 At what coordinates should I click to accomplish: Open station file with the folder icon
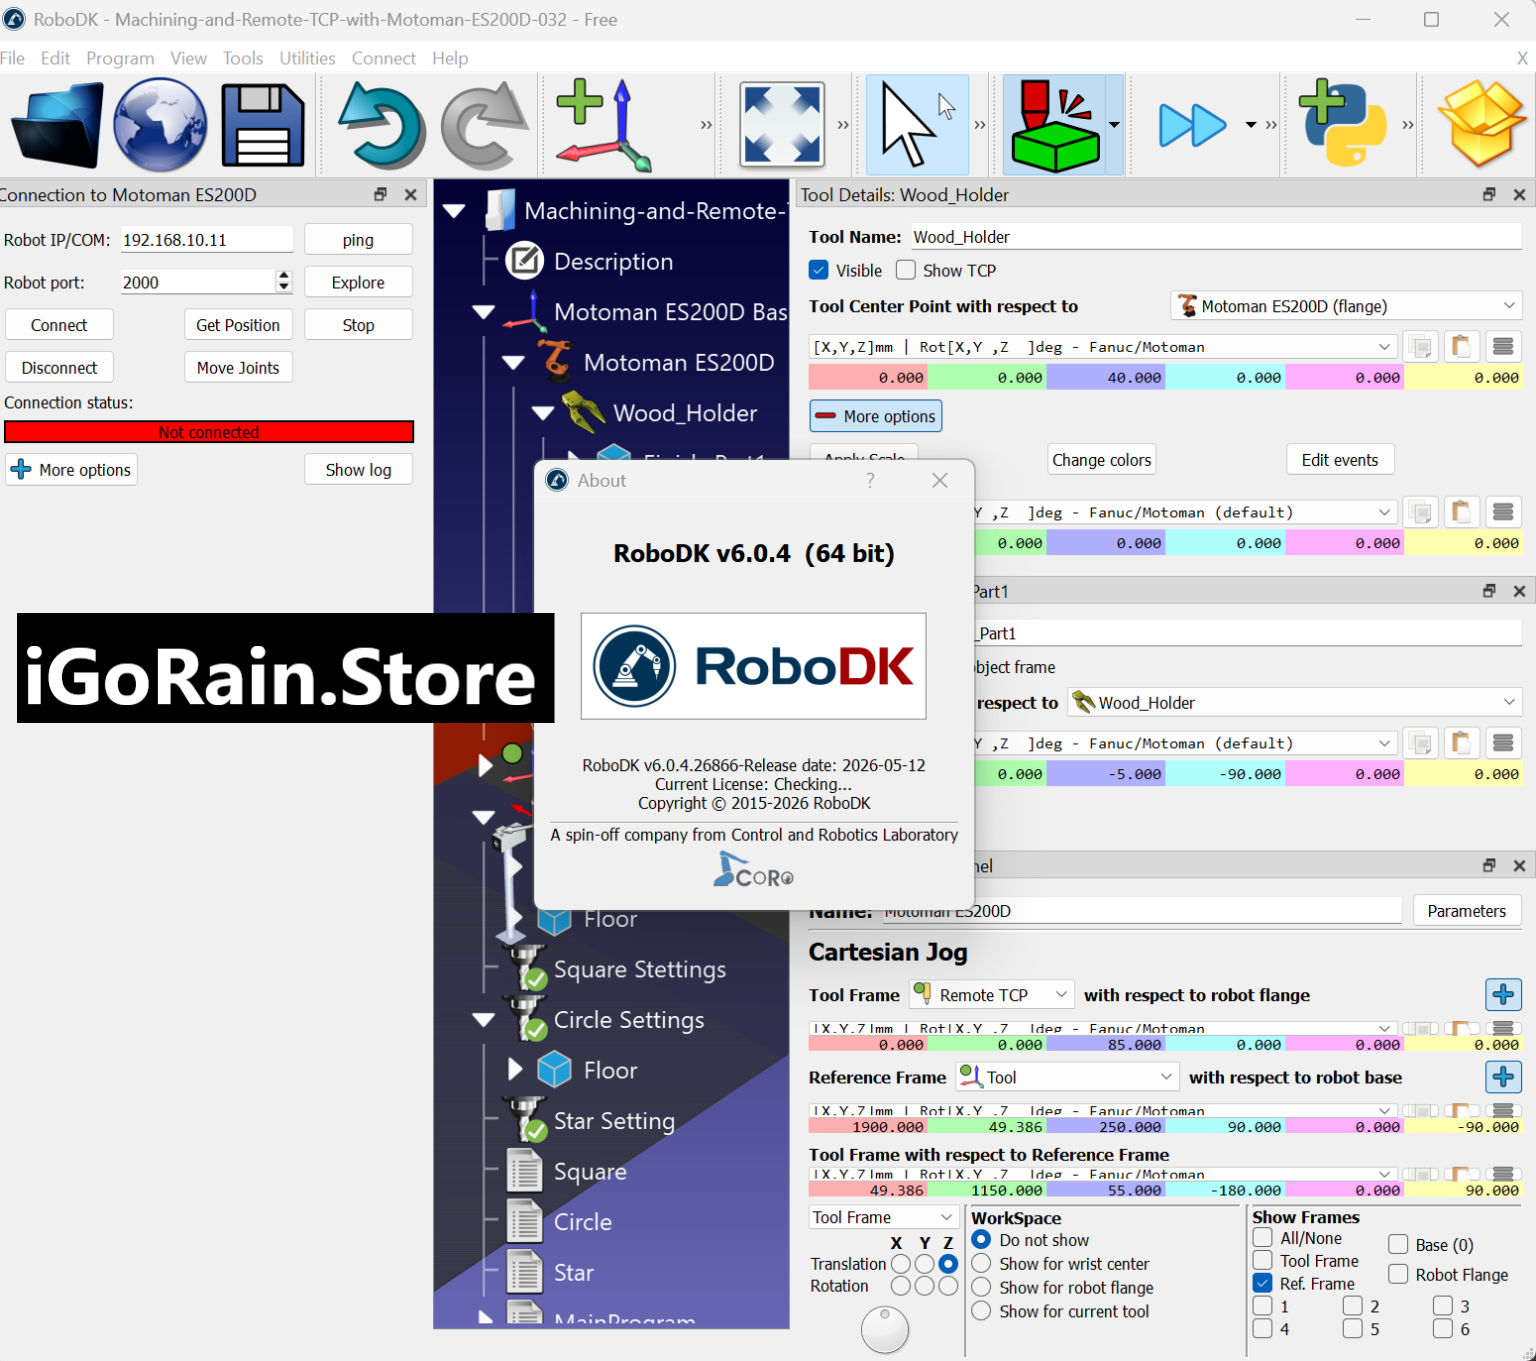(57, 125)
